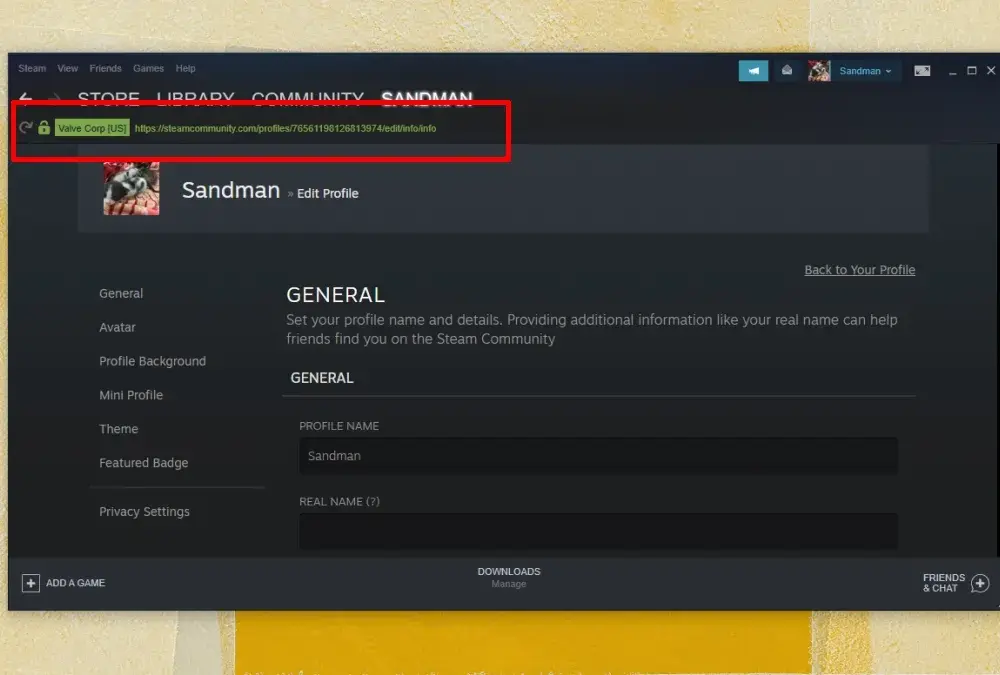Reload page with the refresh icon

[x=26, y=128]
